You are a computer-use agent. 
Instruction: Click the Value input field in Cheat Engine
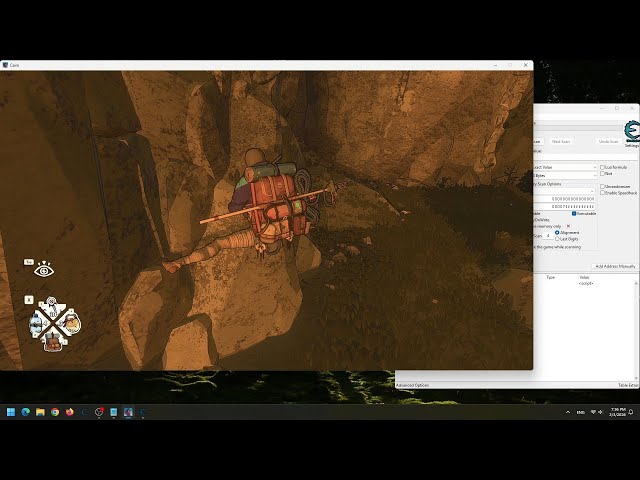pos(585,157)
